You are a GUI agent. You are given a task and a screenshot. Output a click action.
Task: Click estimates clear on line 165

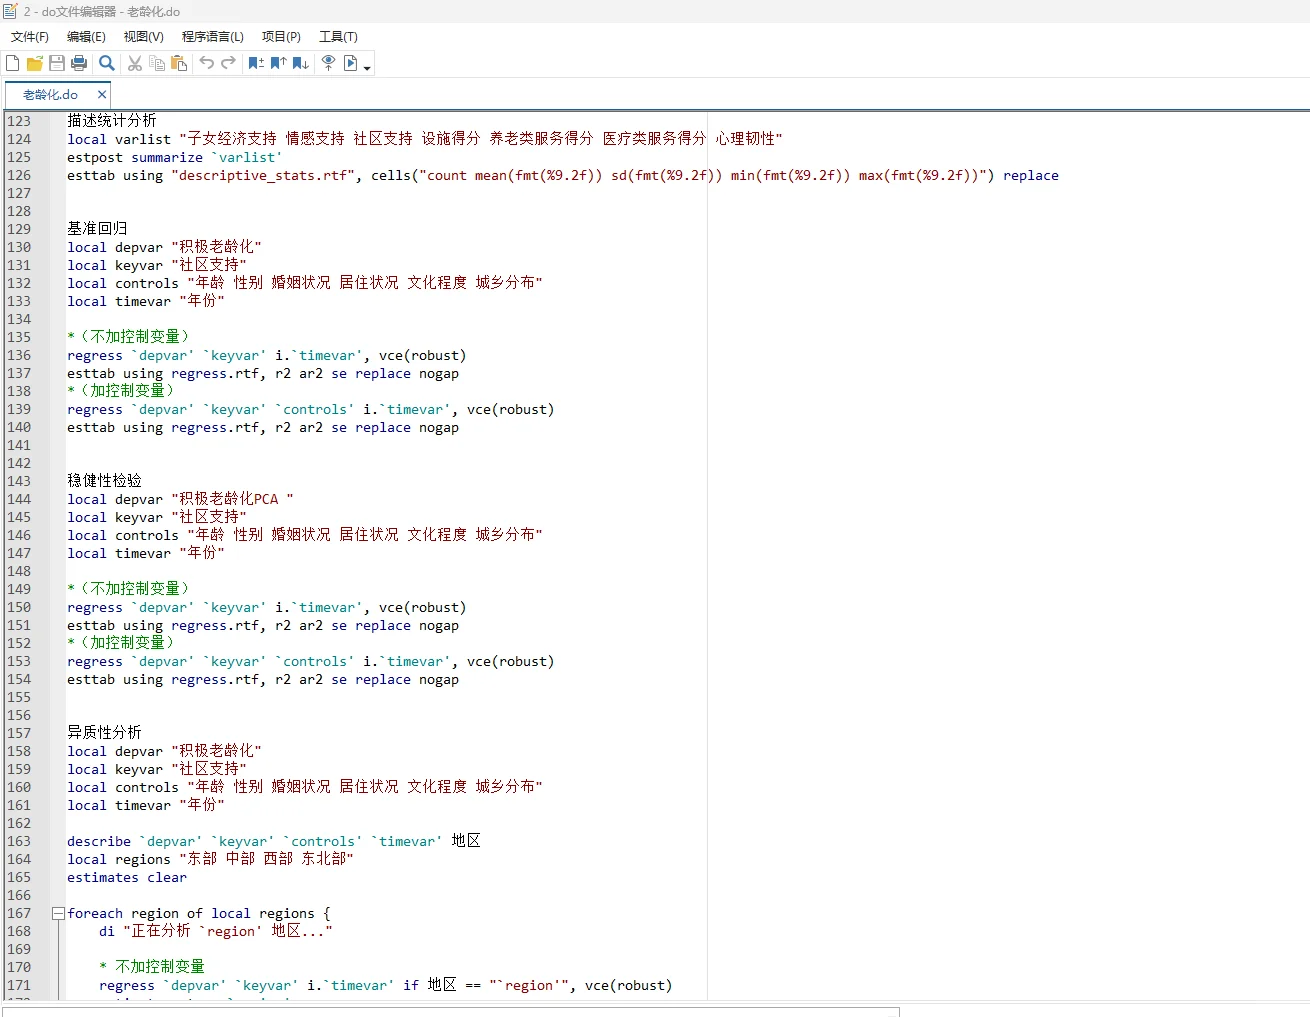coord(127,877)
